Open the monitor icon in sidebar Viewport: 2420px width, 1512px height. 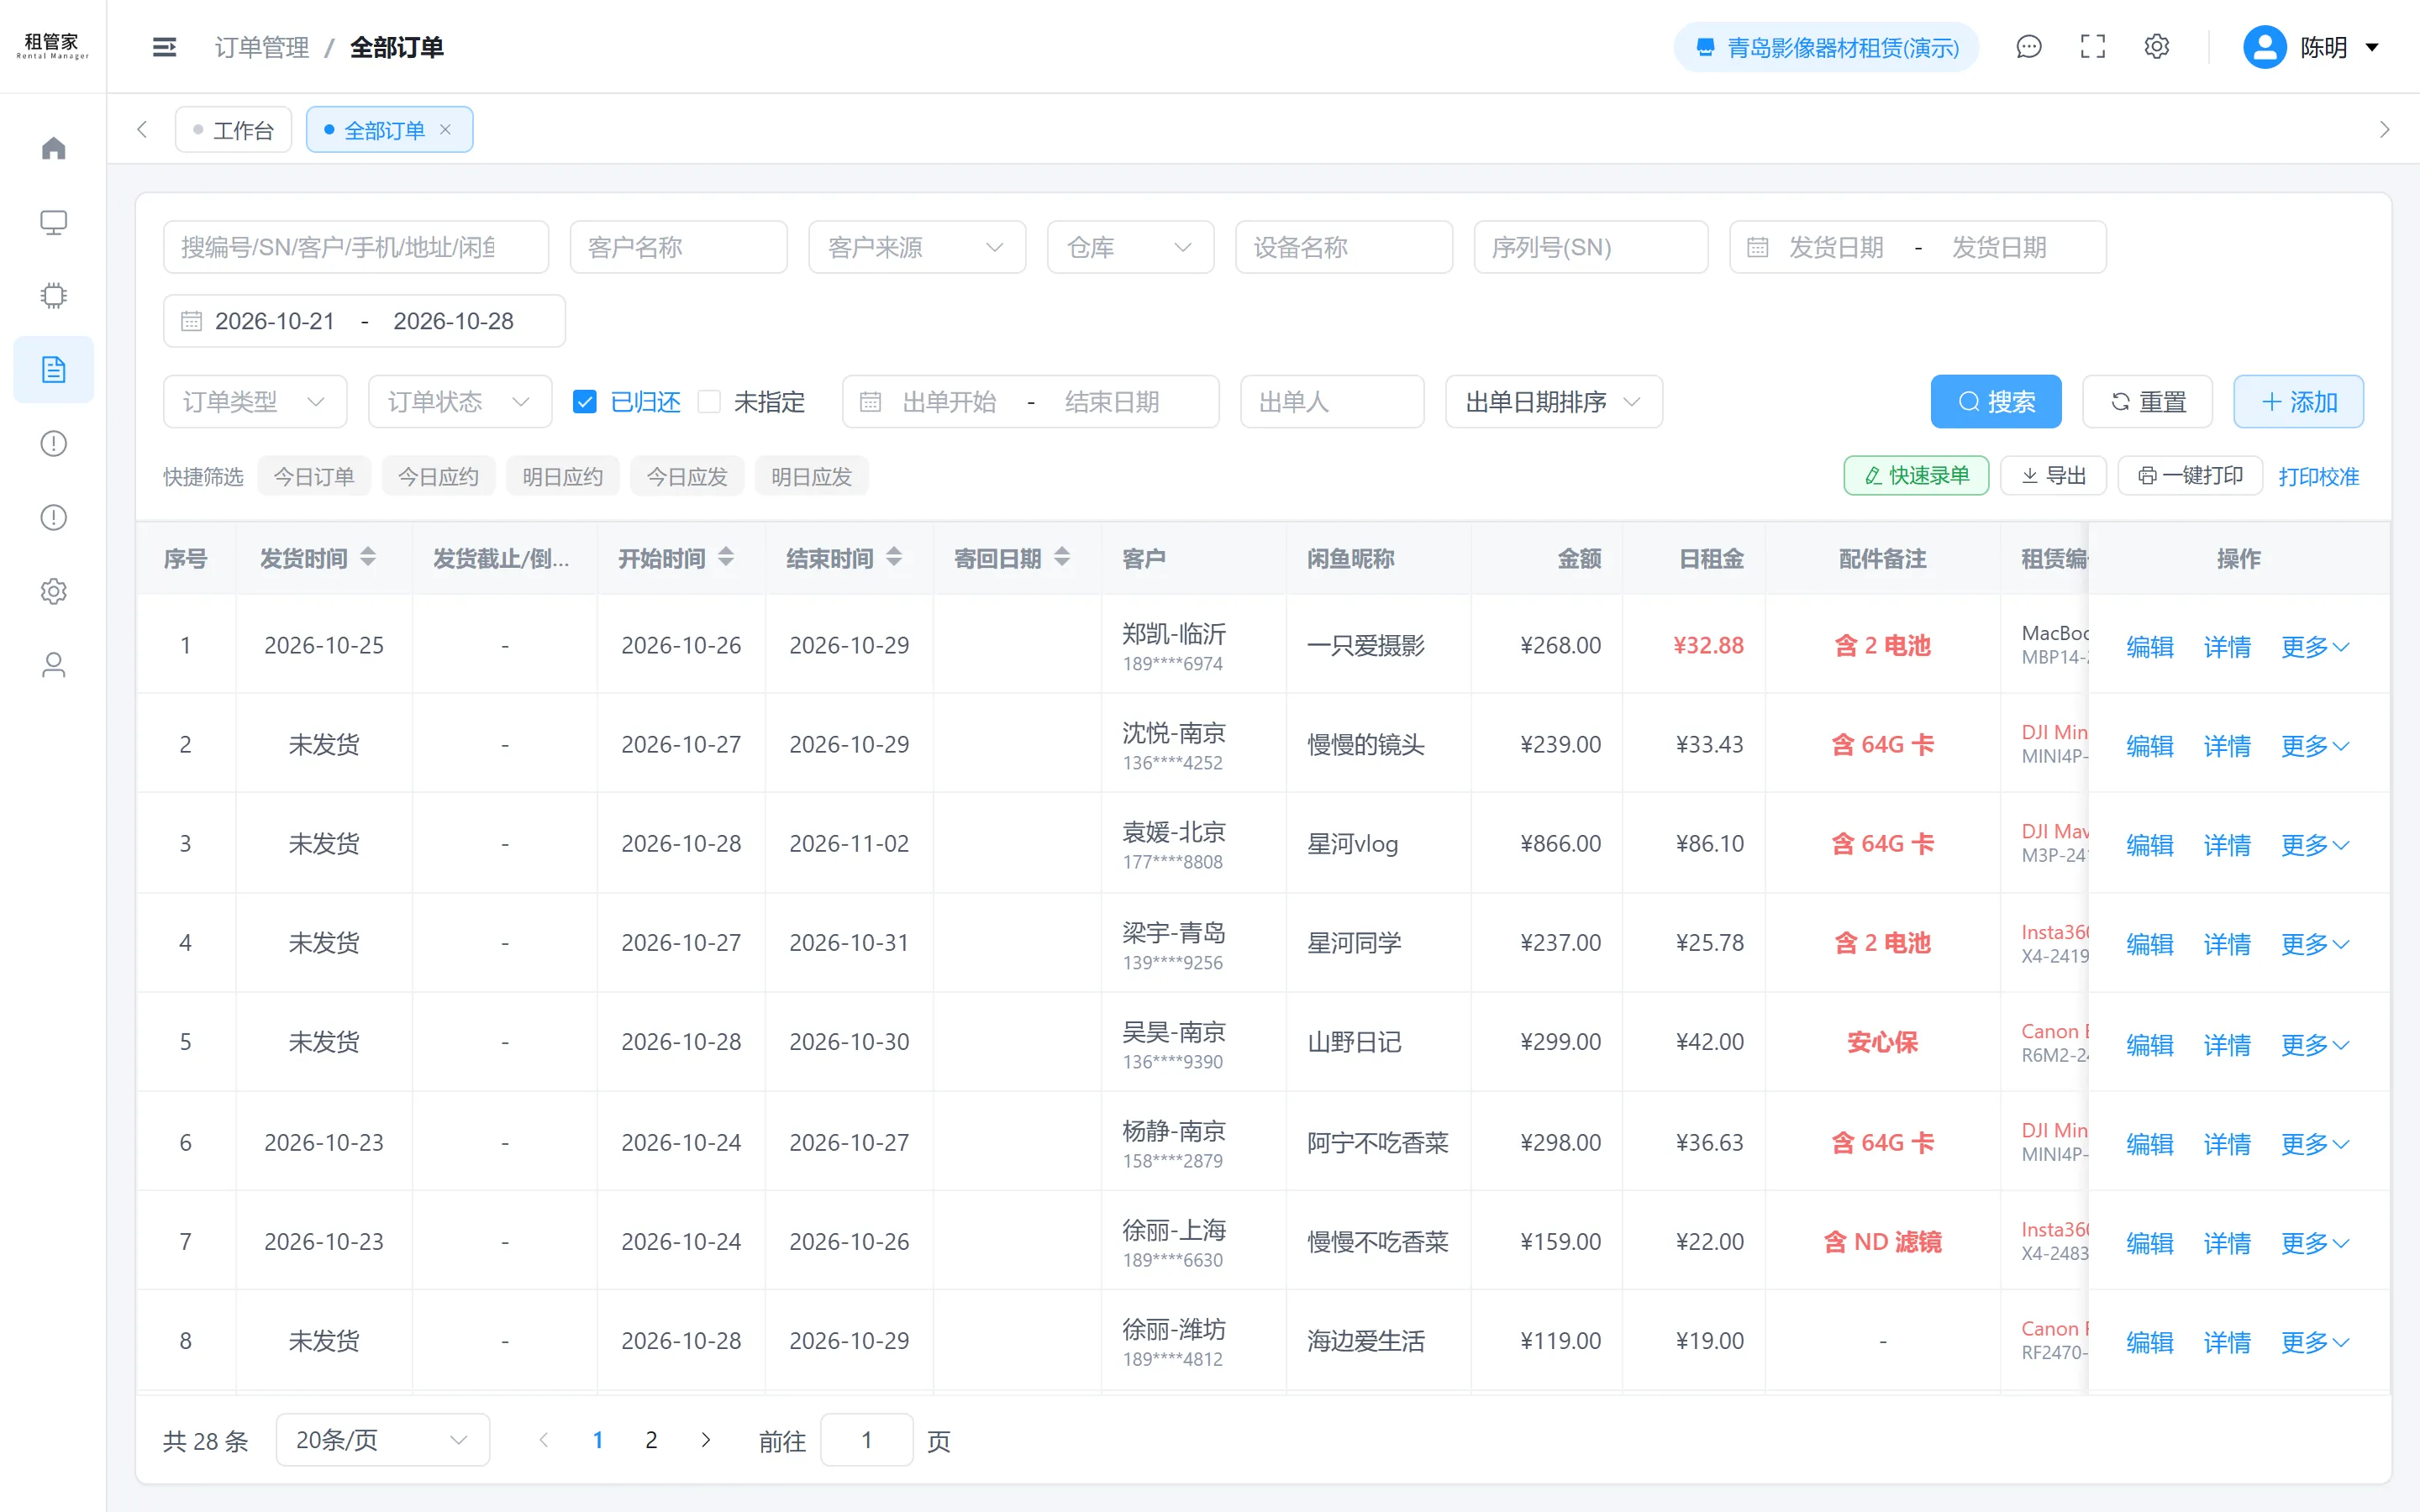tap(53, 222)
